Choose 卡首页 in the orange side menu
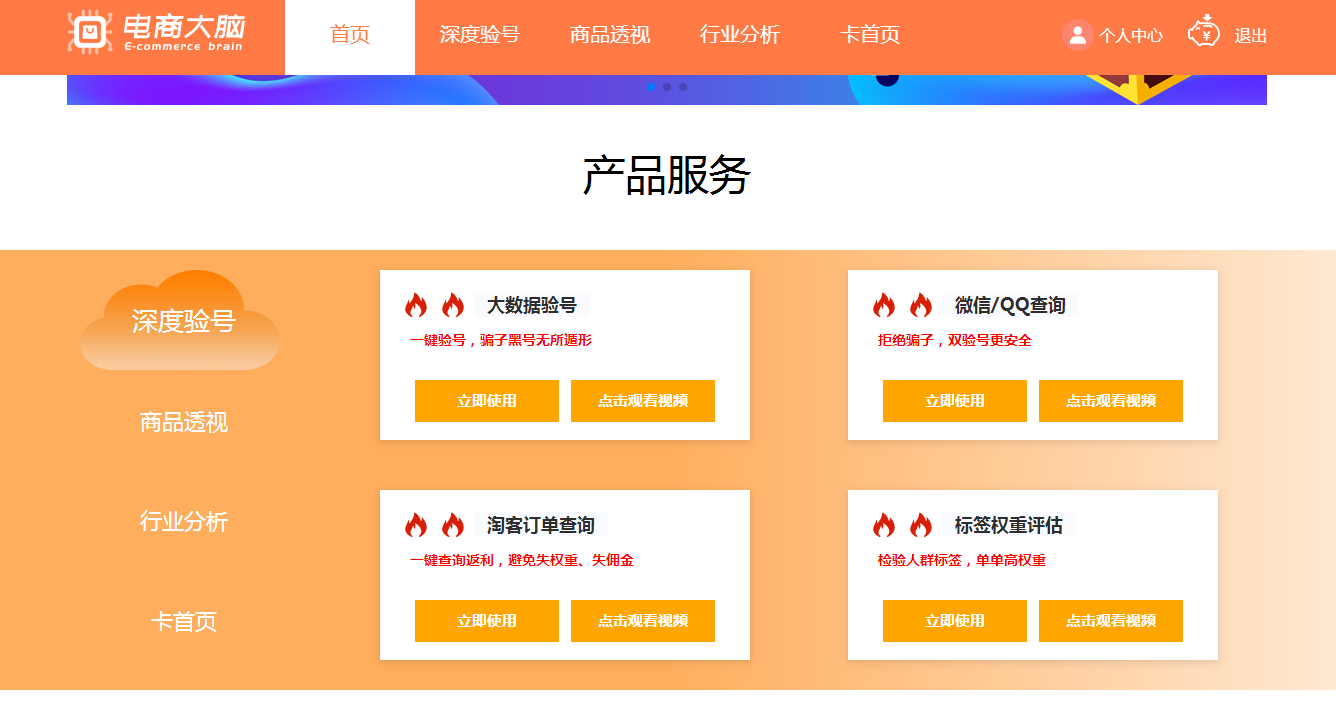 coord(184,621)
